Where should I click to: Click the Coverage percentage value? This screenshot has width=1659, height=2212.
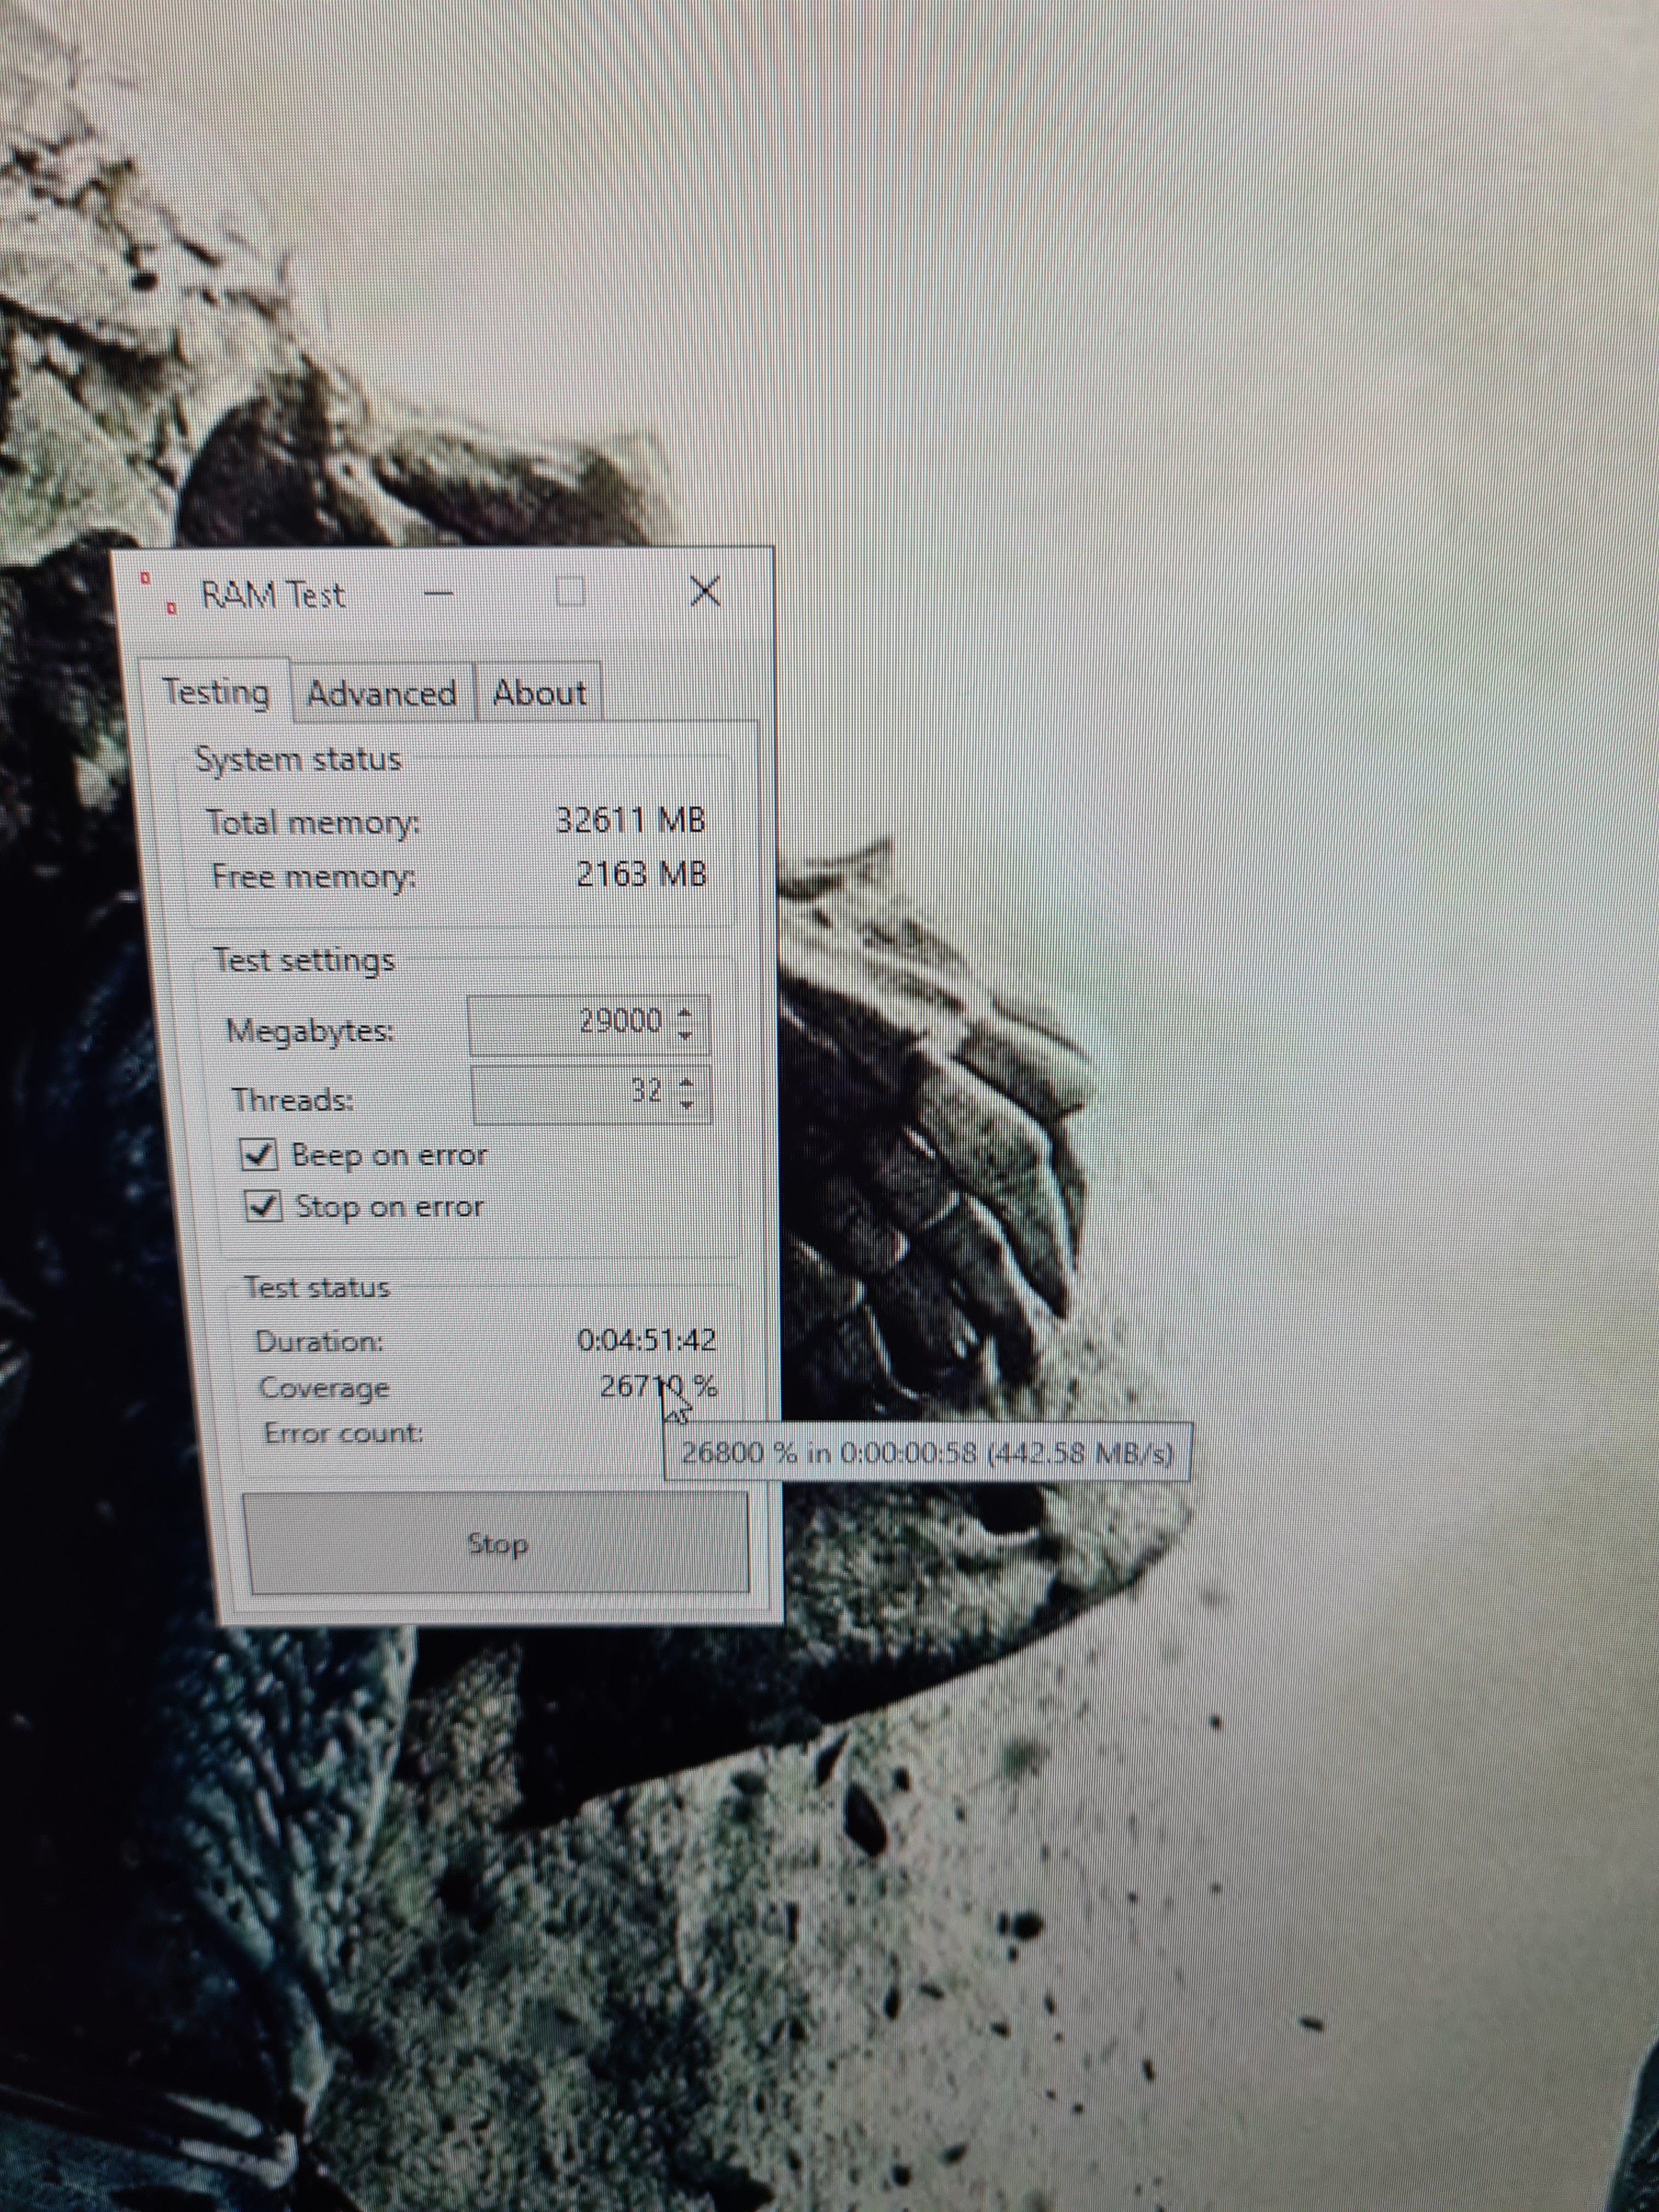coord(658,1386)
